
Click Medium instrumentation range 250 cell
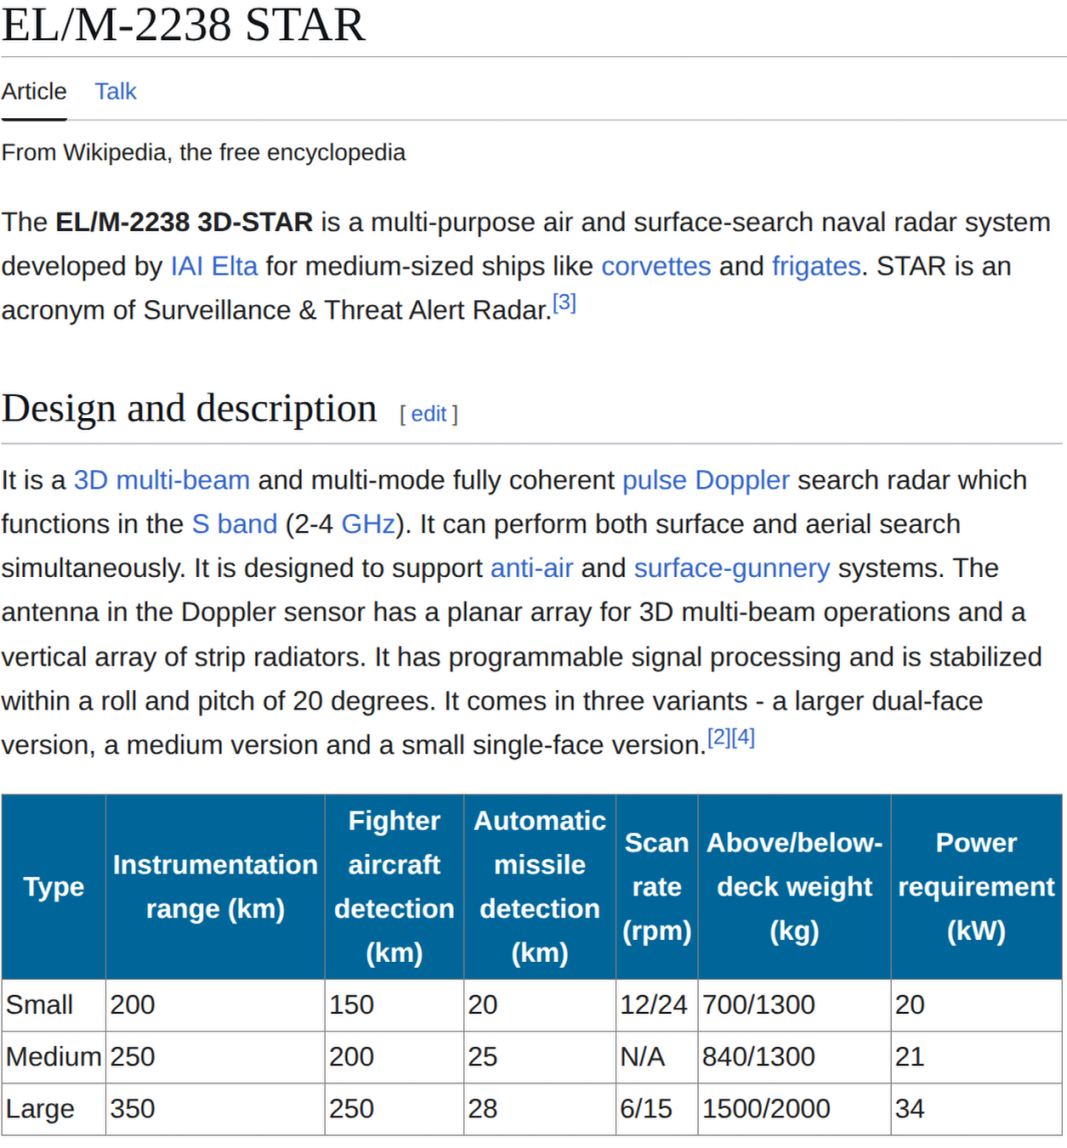tap(215, 1057)
